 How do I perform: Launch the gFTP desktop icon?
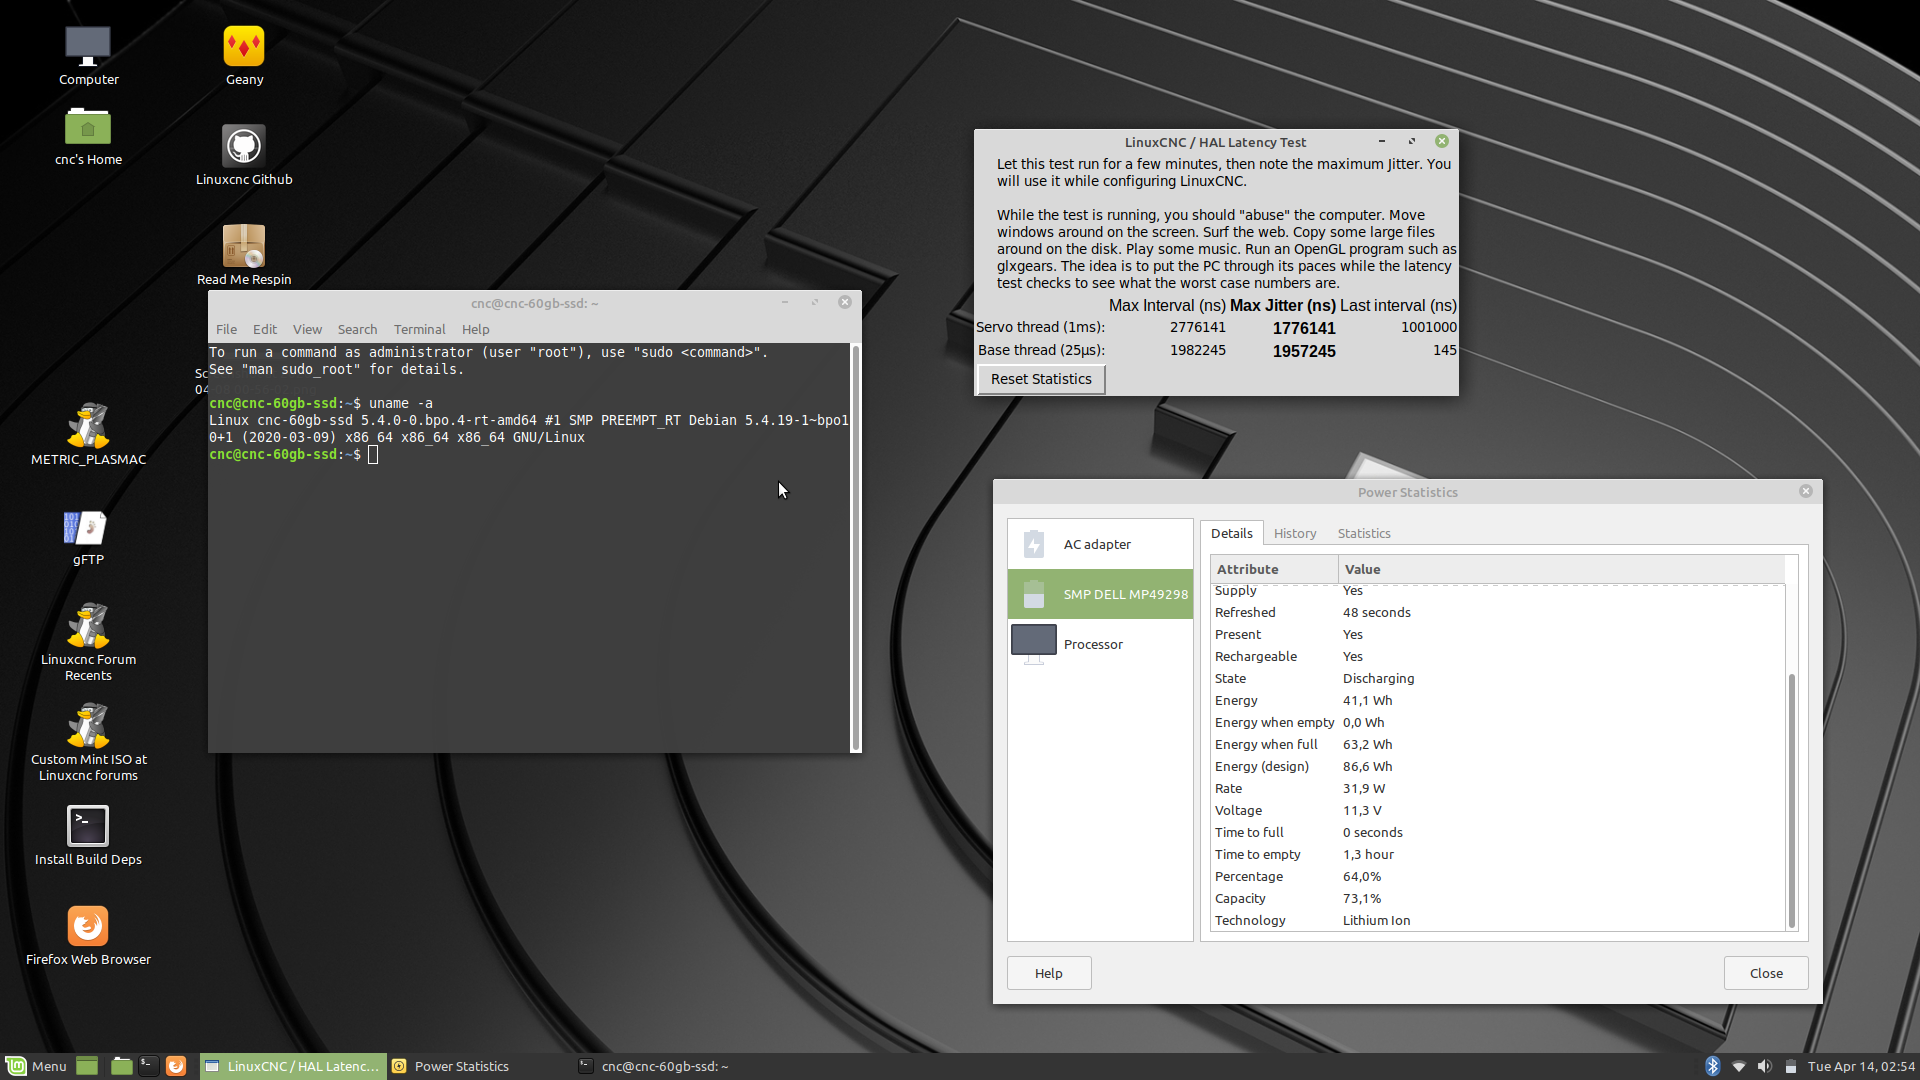(x=88, y=537)
